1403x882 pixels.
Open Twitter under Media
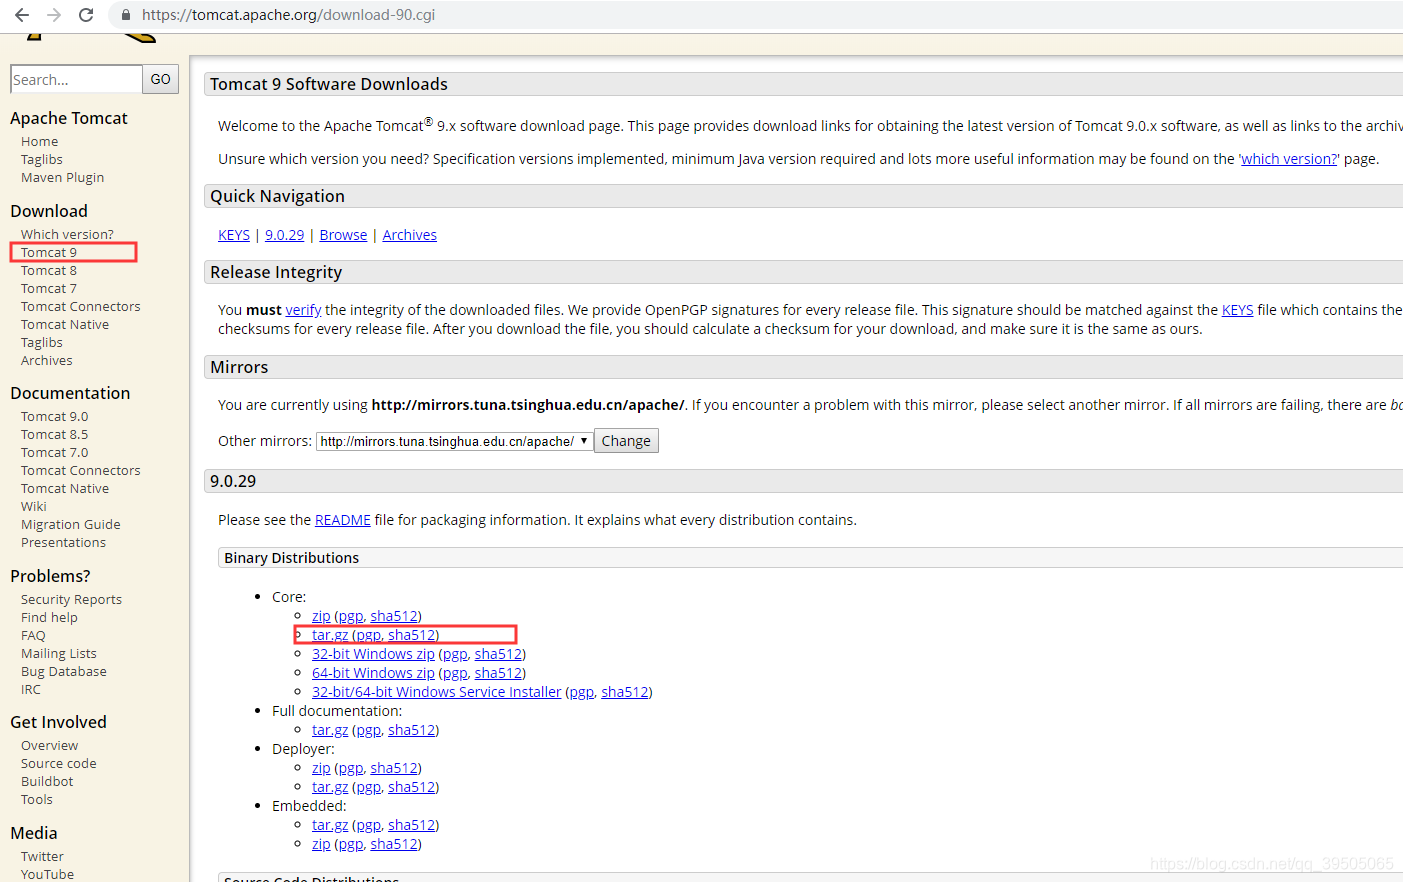click(42, 856)
